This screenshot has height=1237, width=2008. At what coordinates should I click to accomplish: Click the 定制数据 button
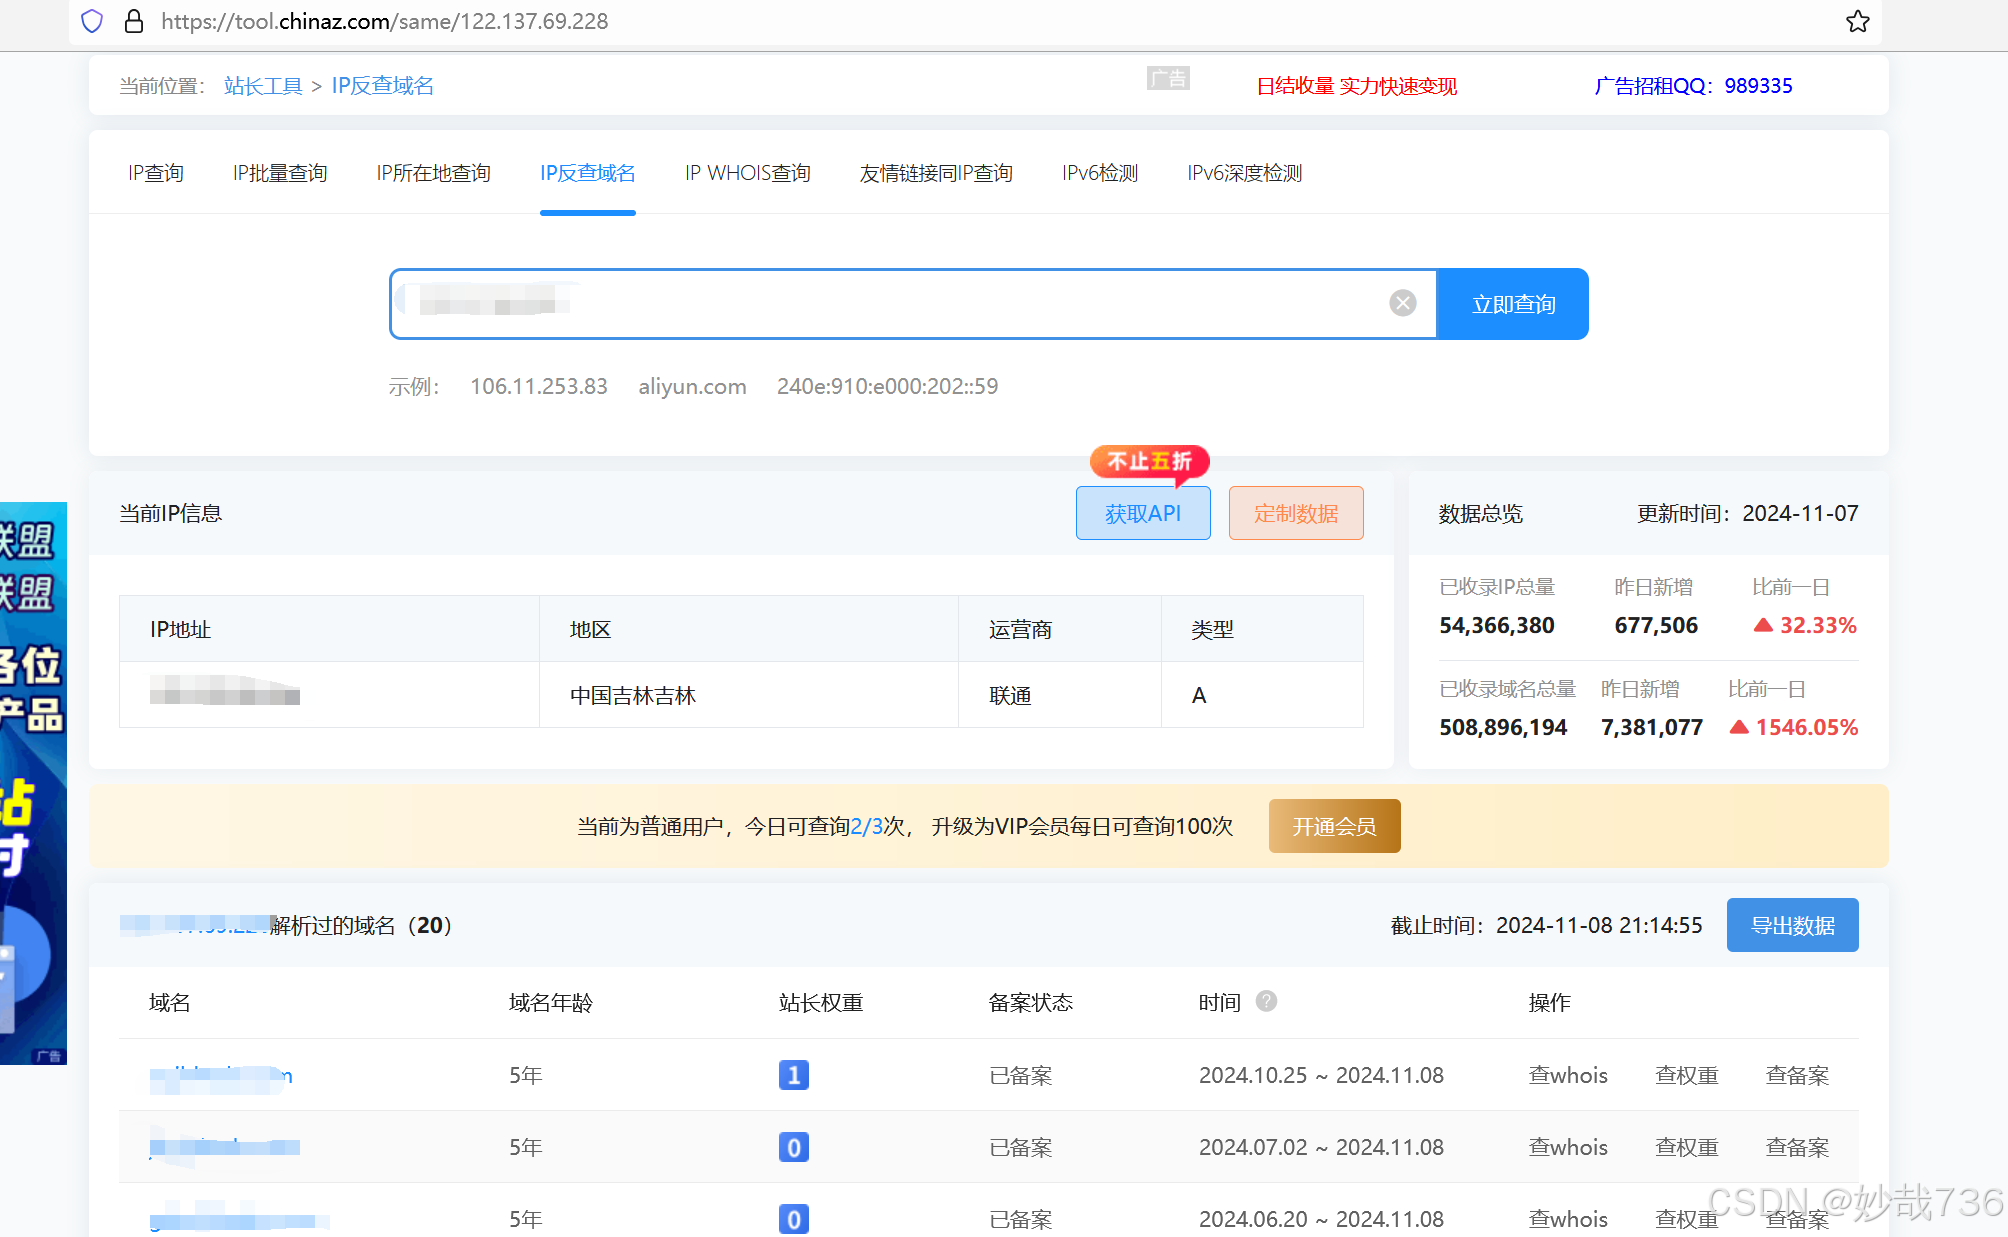(1295, 513)
